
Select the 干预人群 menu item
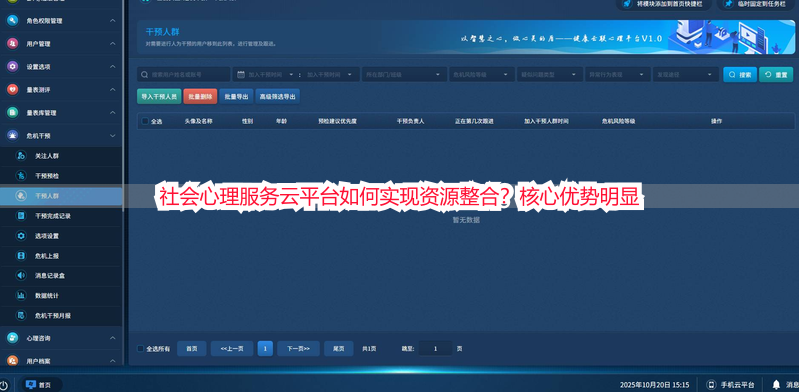pyautogui.click(x=61, y=196)
